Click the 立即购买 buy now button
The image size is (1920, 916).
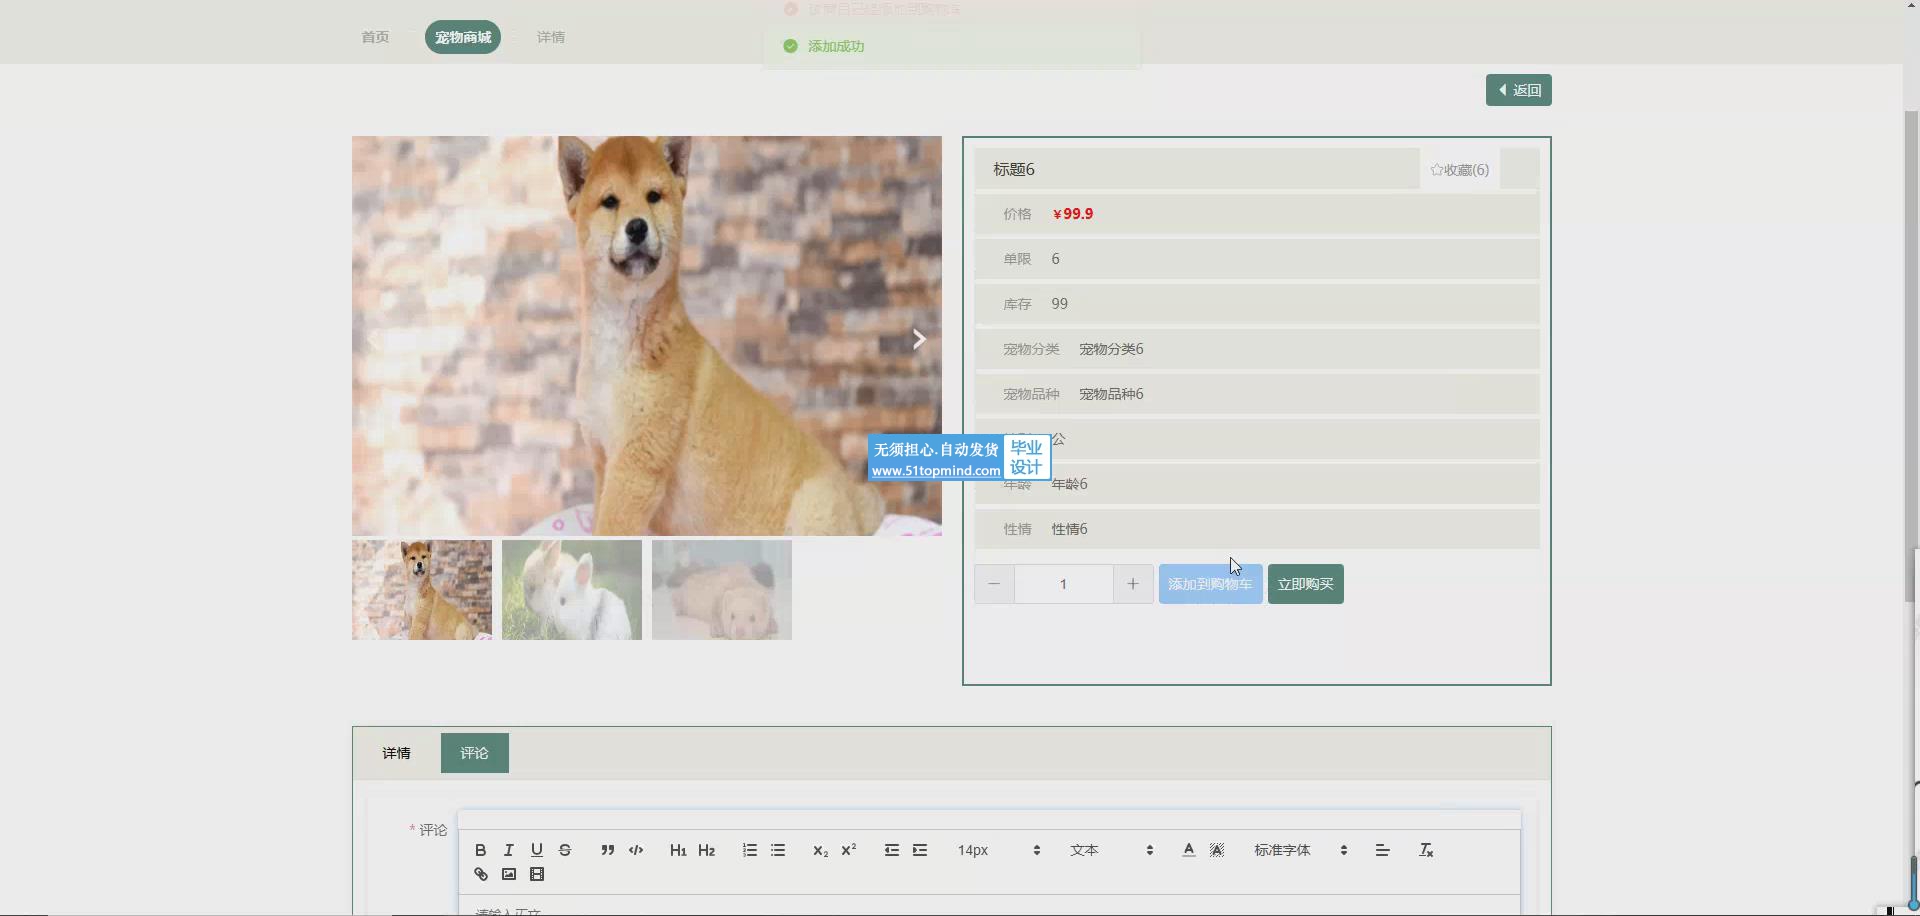tap(1305, 584)
